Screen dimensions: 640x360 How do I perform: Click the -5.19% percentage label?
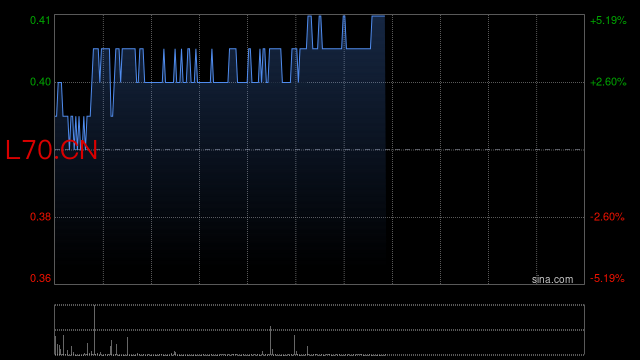[607, 278]
